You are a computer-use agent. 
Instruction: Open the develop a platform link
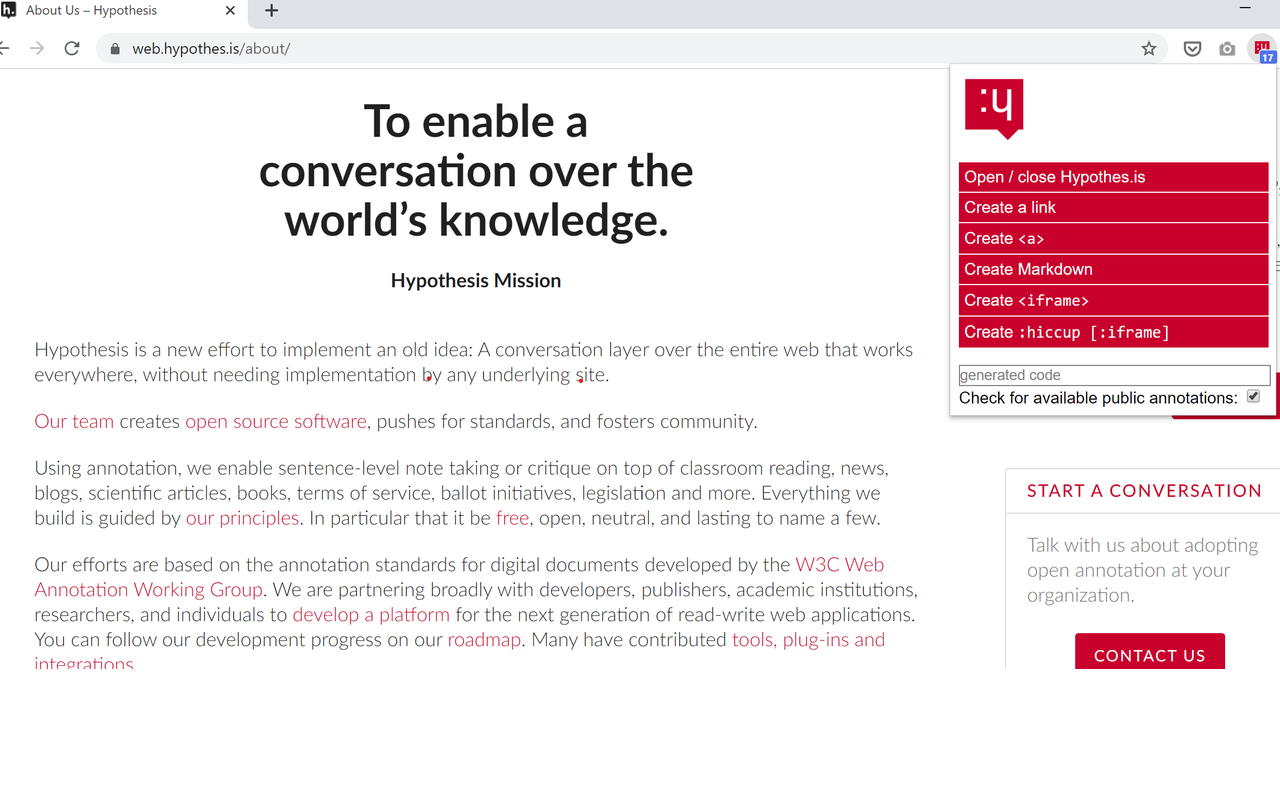[x=371, y=614]
